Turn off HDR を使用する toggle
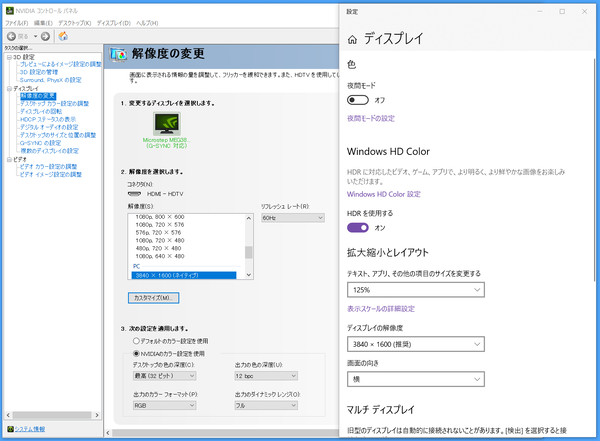The image size is (600, 441). (x=358, y=228)
